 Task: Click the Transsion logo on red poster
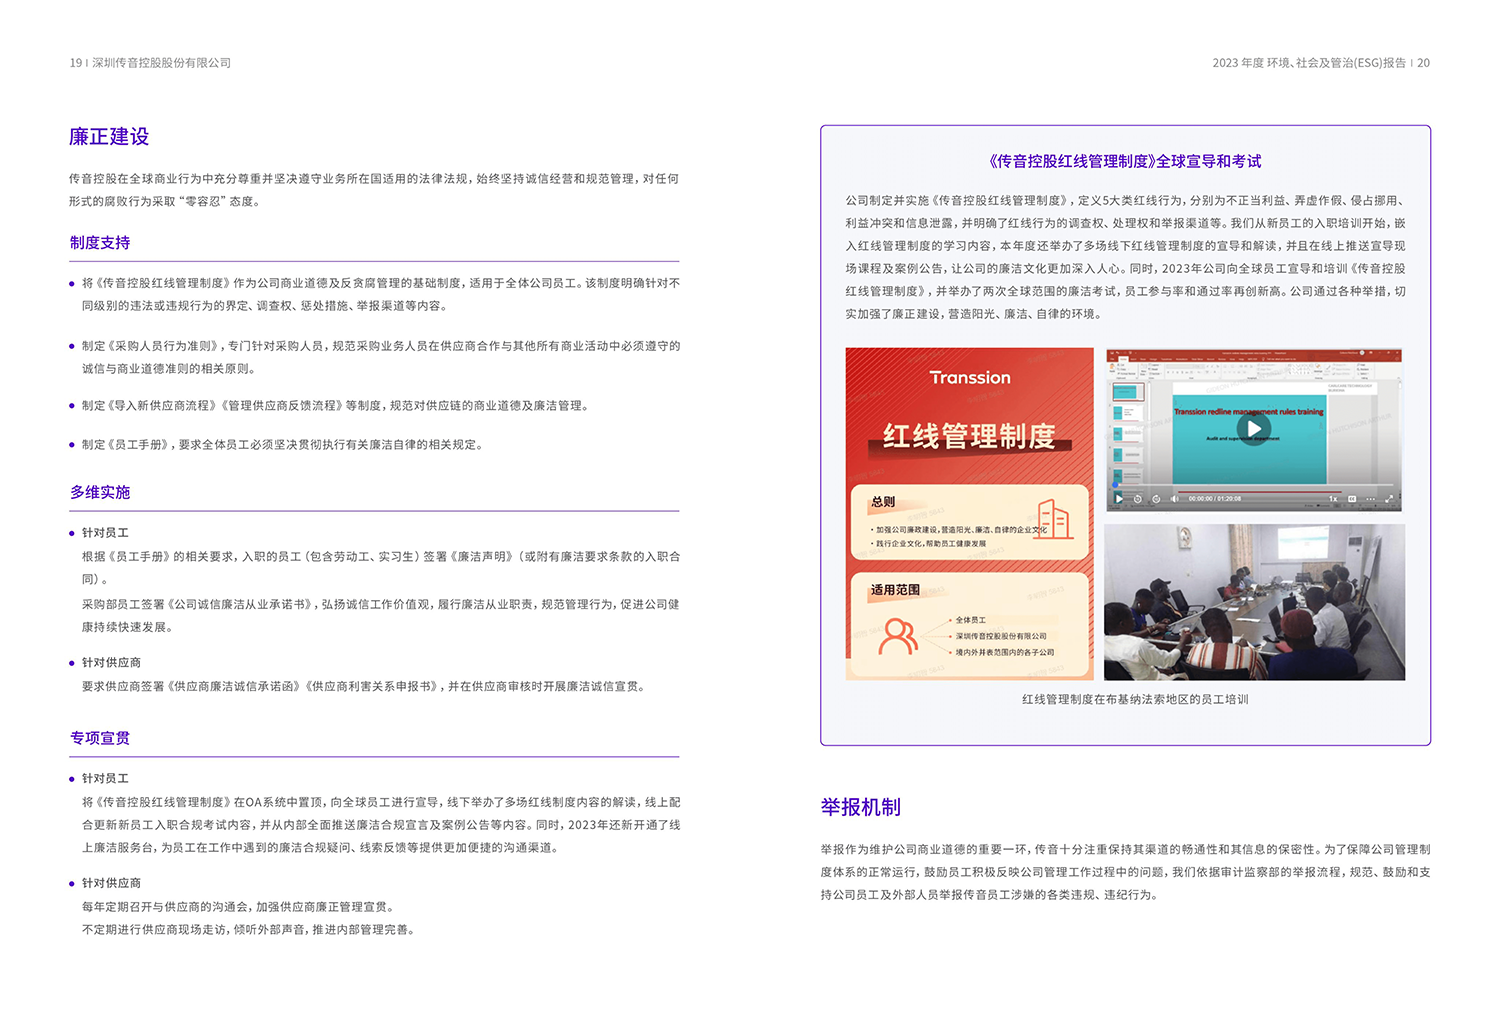click(x=969, y=378)
